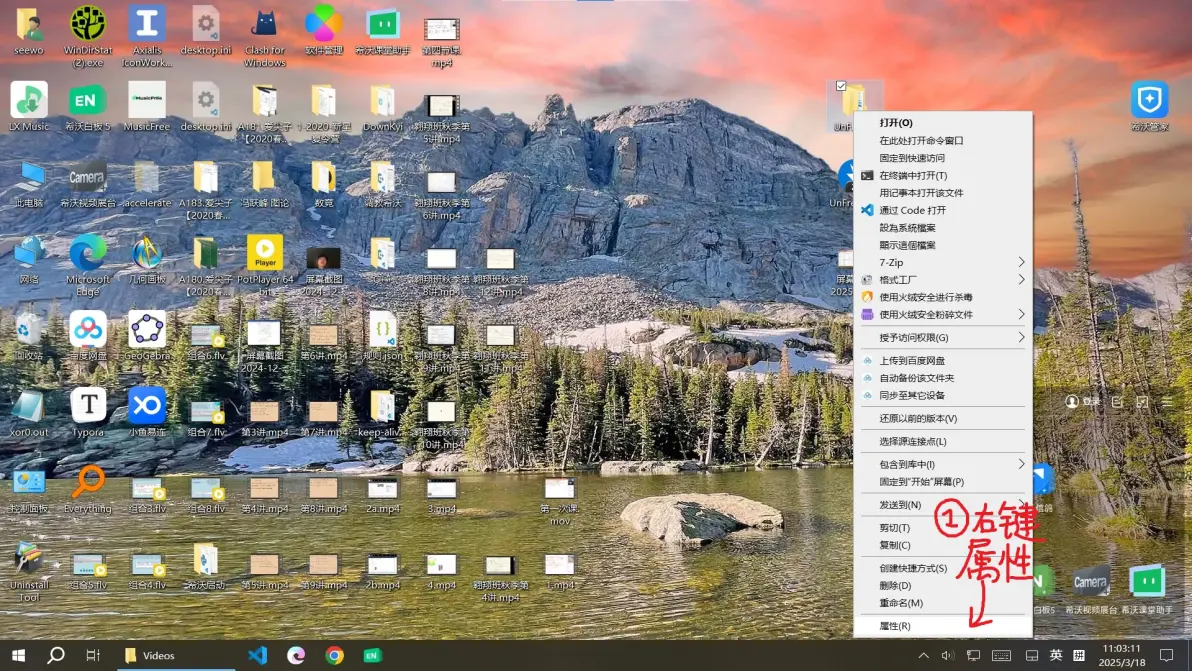Toggle the 英 input language indicator
The width and height of the screenshot is (1192, 671).
click(1056, 655)
